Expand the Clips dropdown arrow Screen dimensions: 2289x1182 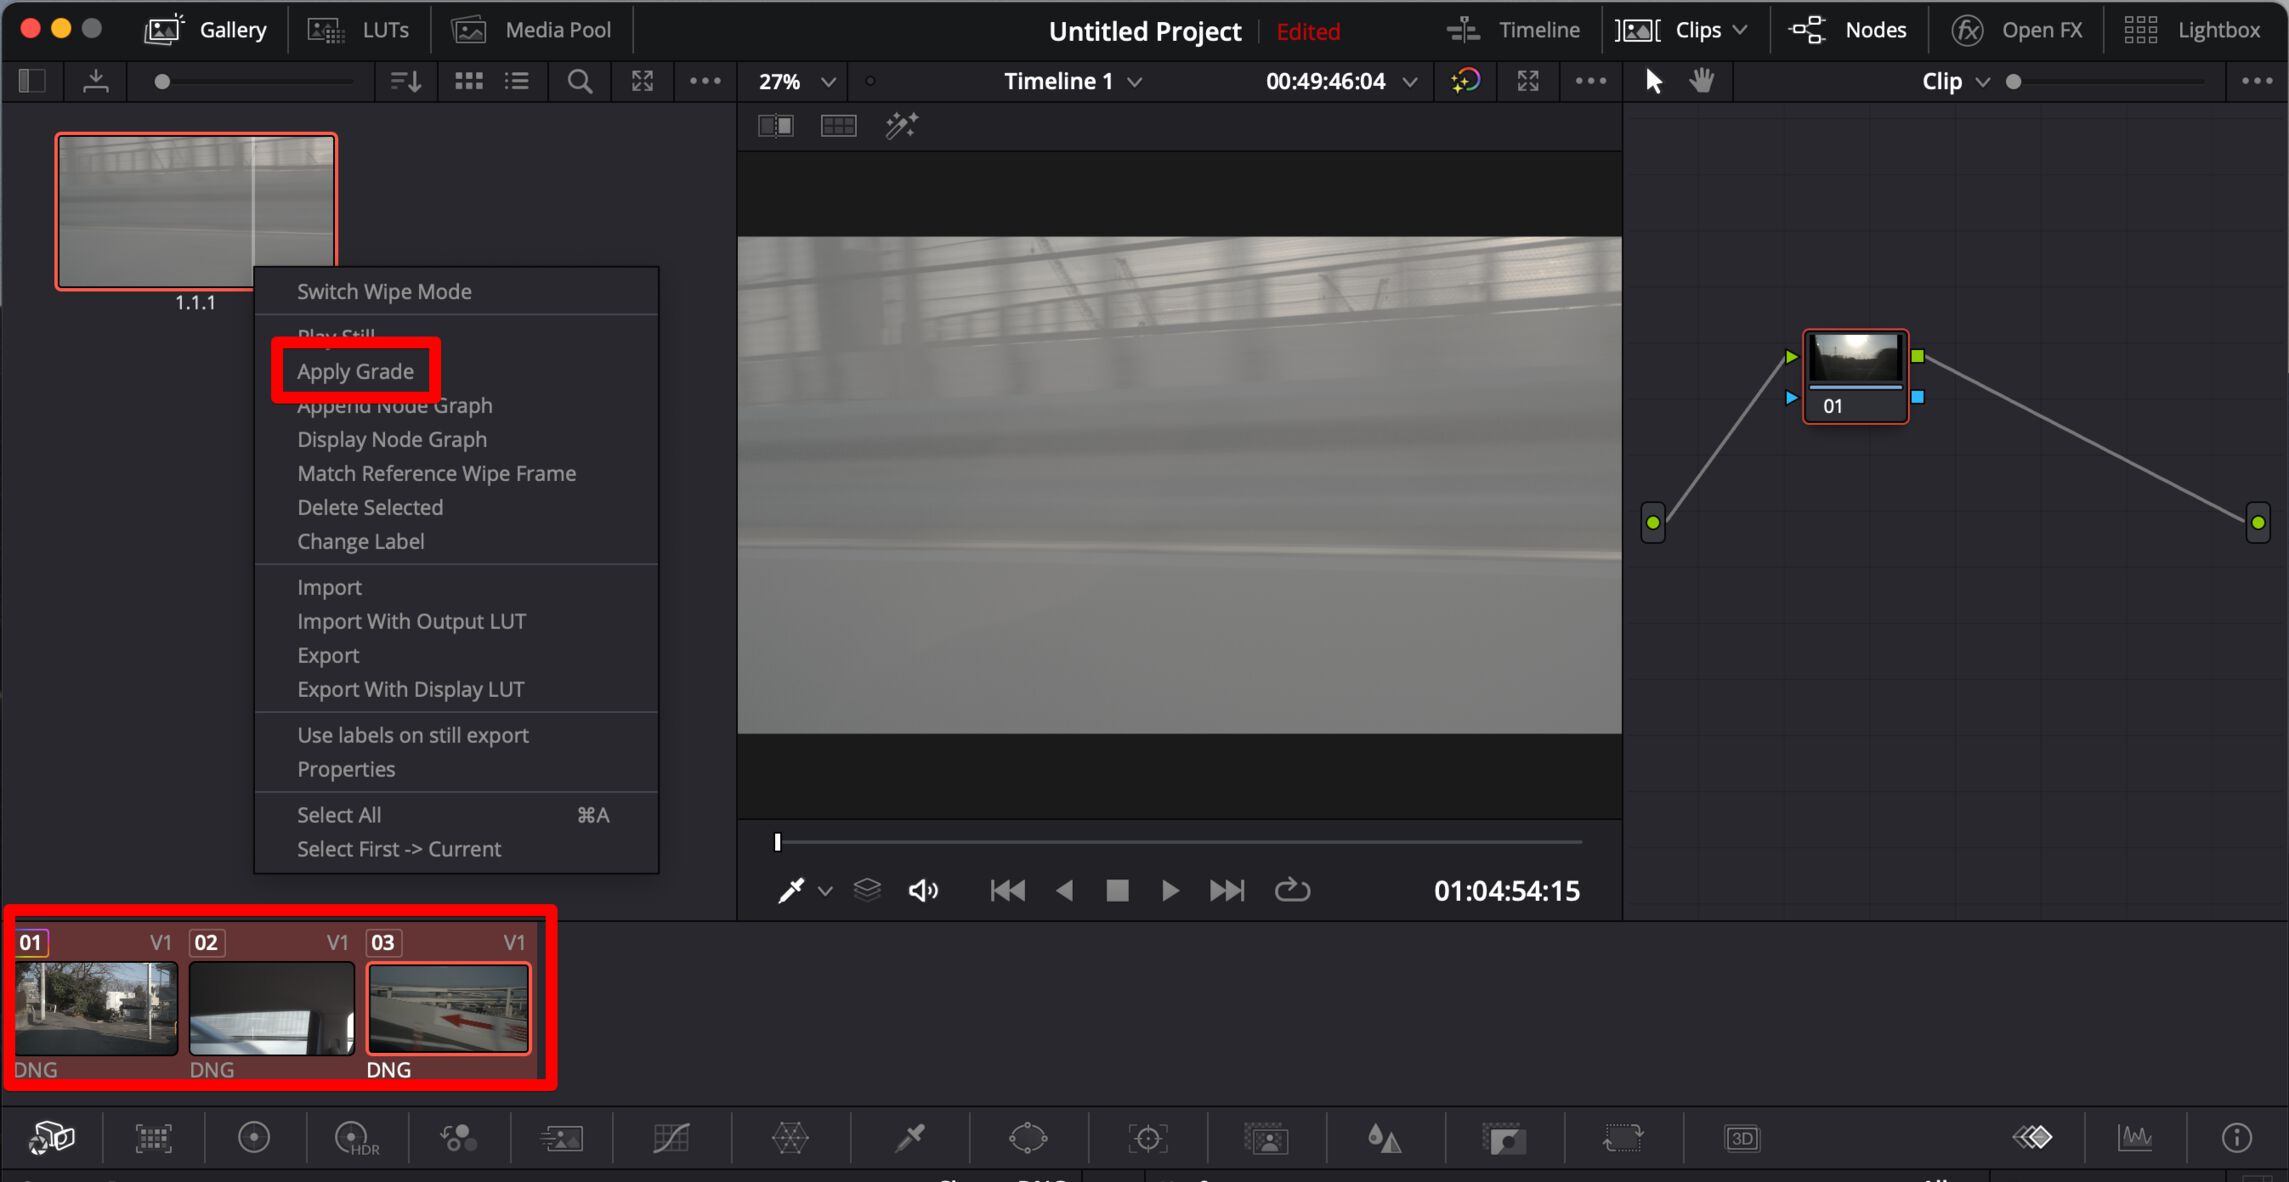[x=1740, y=30]
